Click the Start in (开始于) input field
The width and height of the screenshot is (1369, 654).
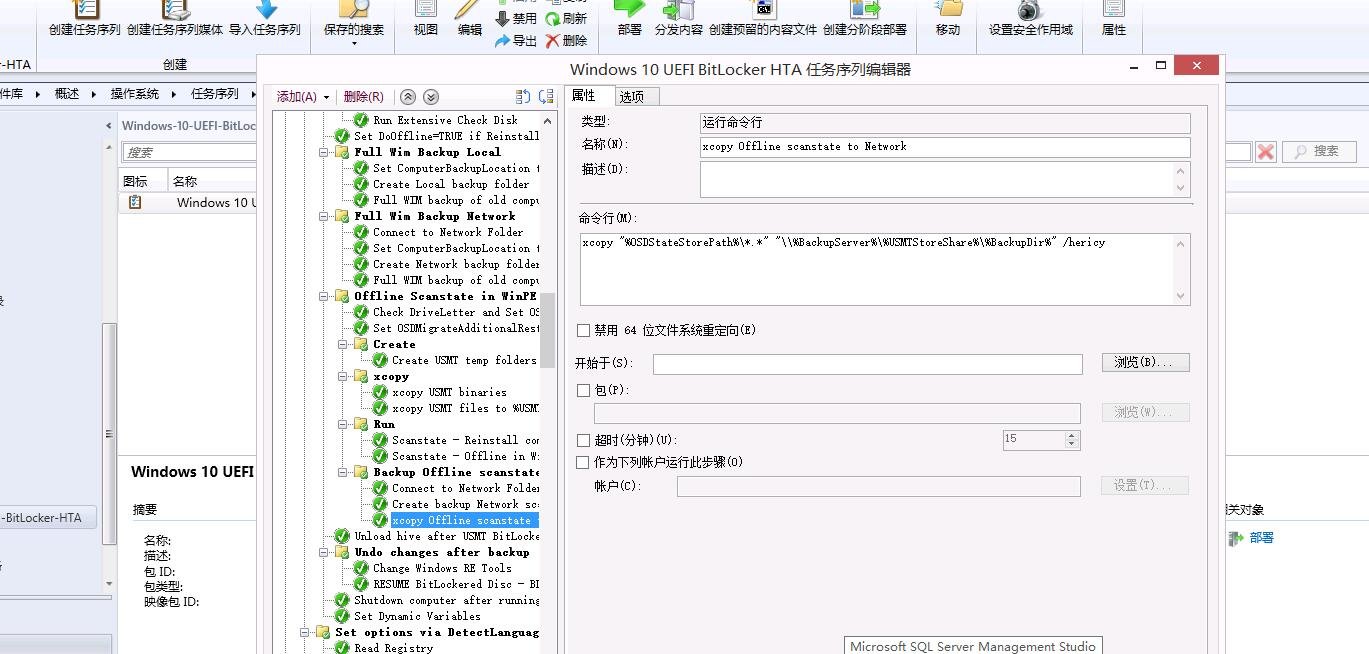[x=868, y=364]
